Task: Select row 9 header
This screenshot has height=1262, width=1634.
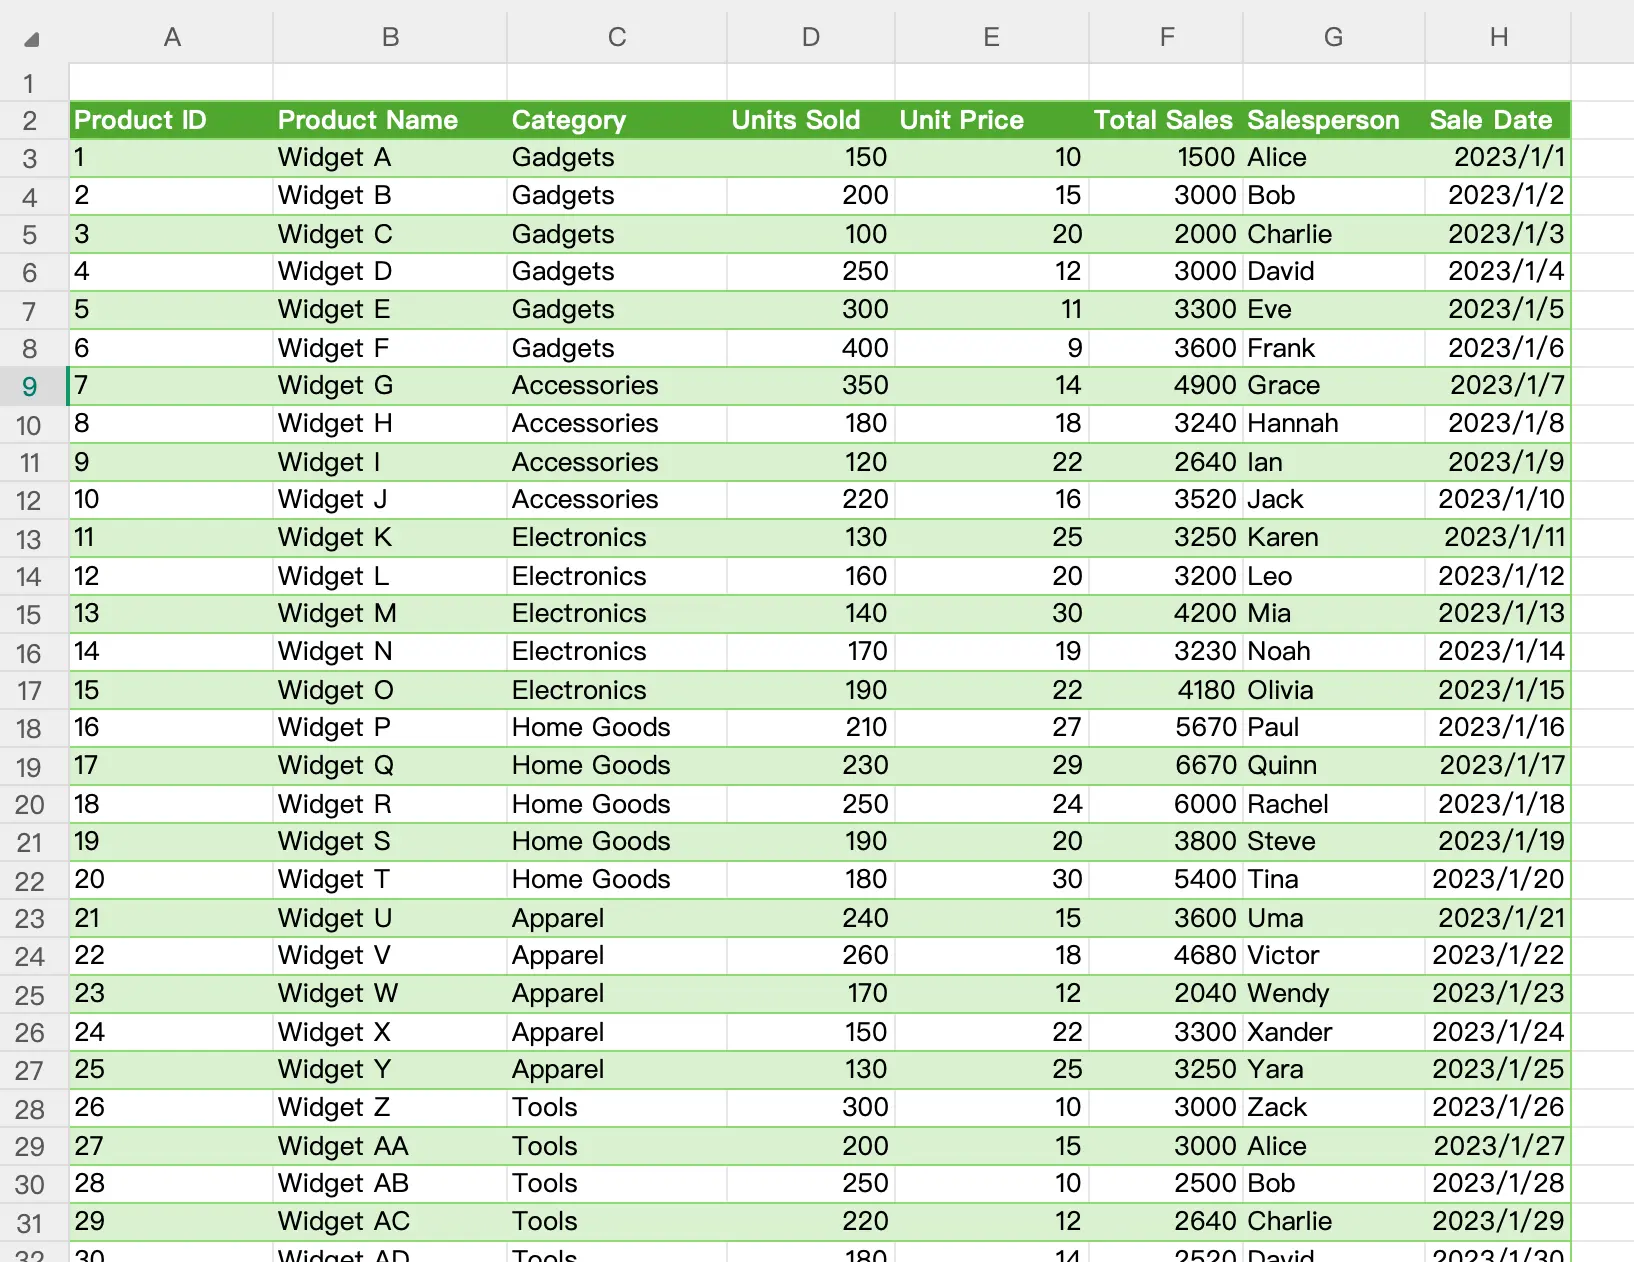Action: tap(30, 386)
